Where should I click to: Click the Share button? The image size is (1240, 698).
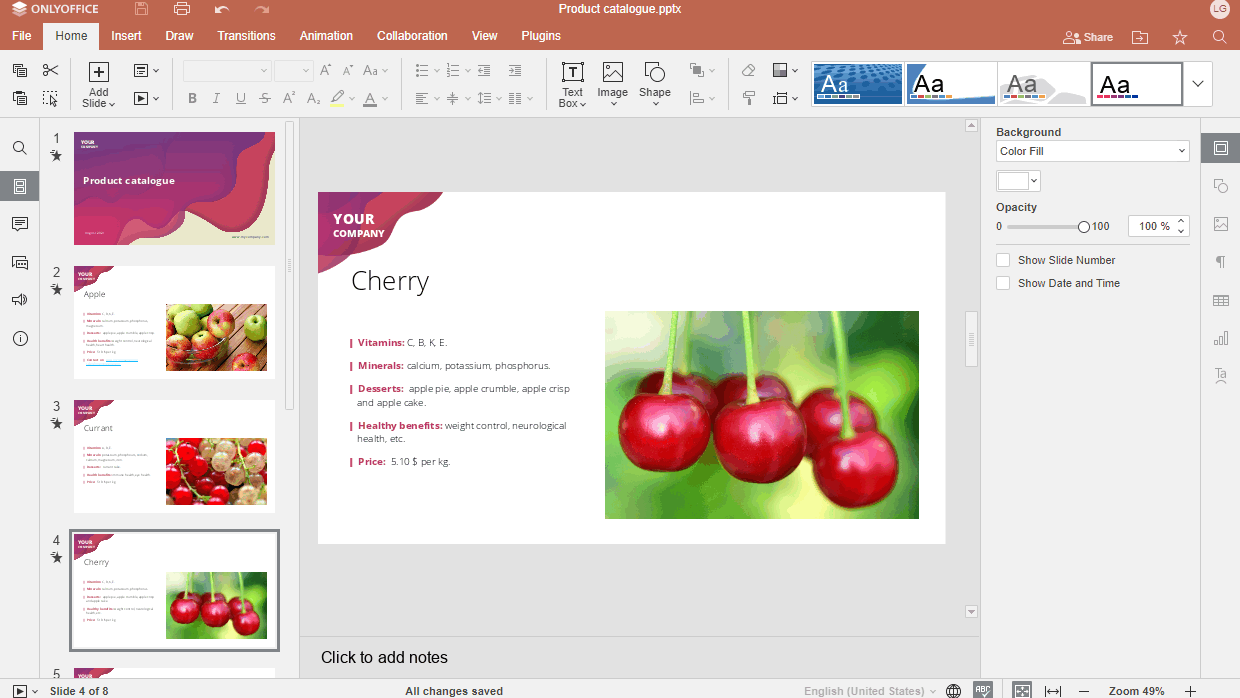(1088, 37)
